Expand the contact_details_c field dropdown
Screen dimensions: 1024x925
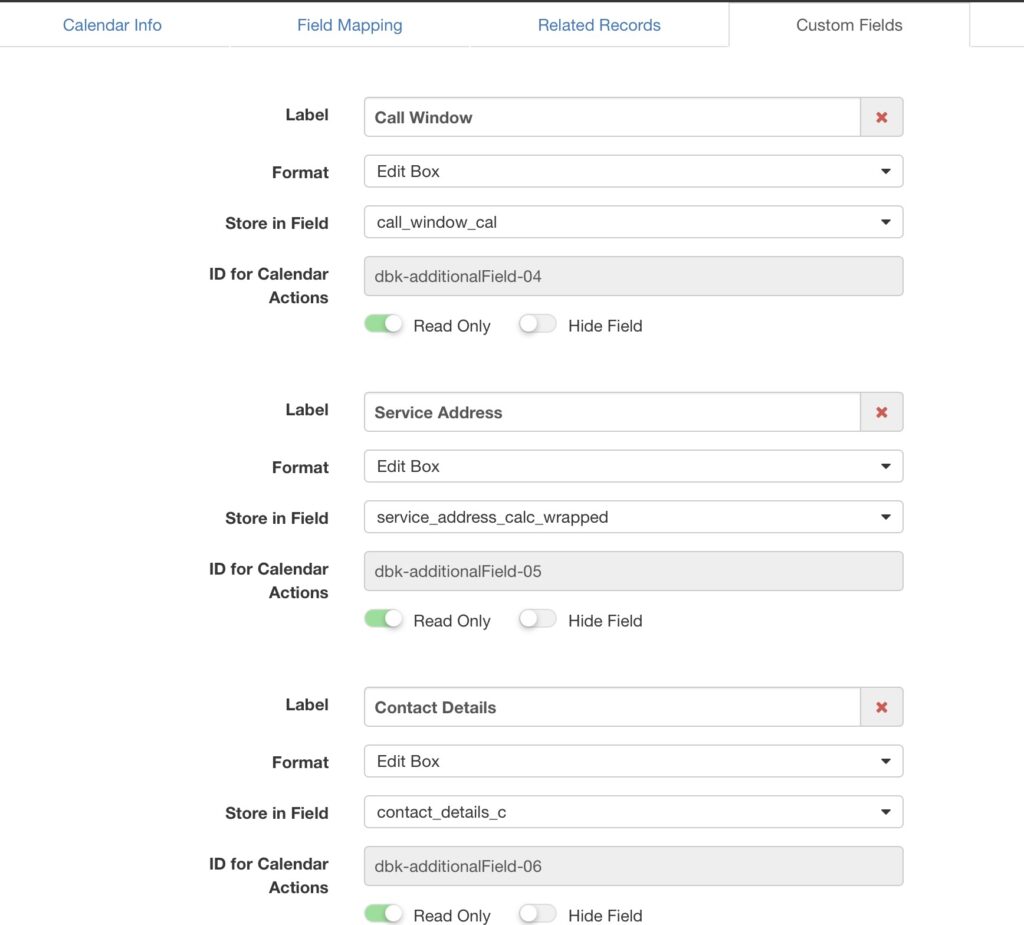tap(633, 812)
